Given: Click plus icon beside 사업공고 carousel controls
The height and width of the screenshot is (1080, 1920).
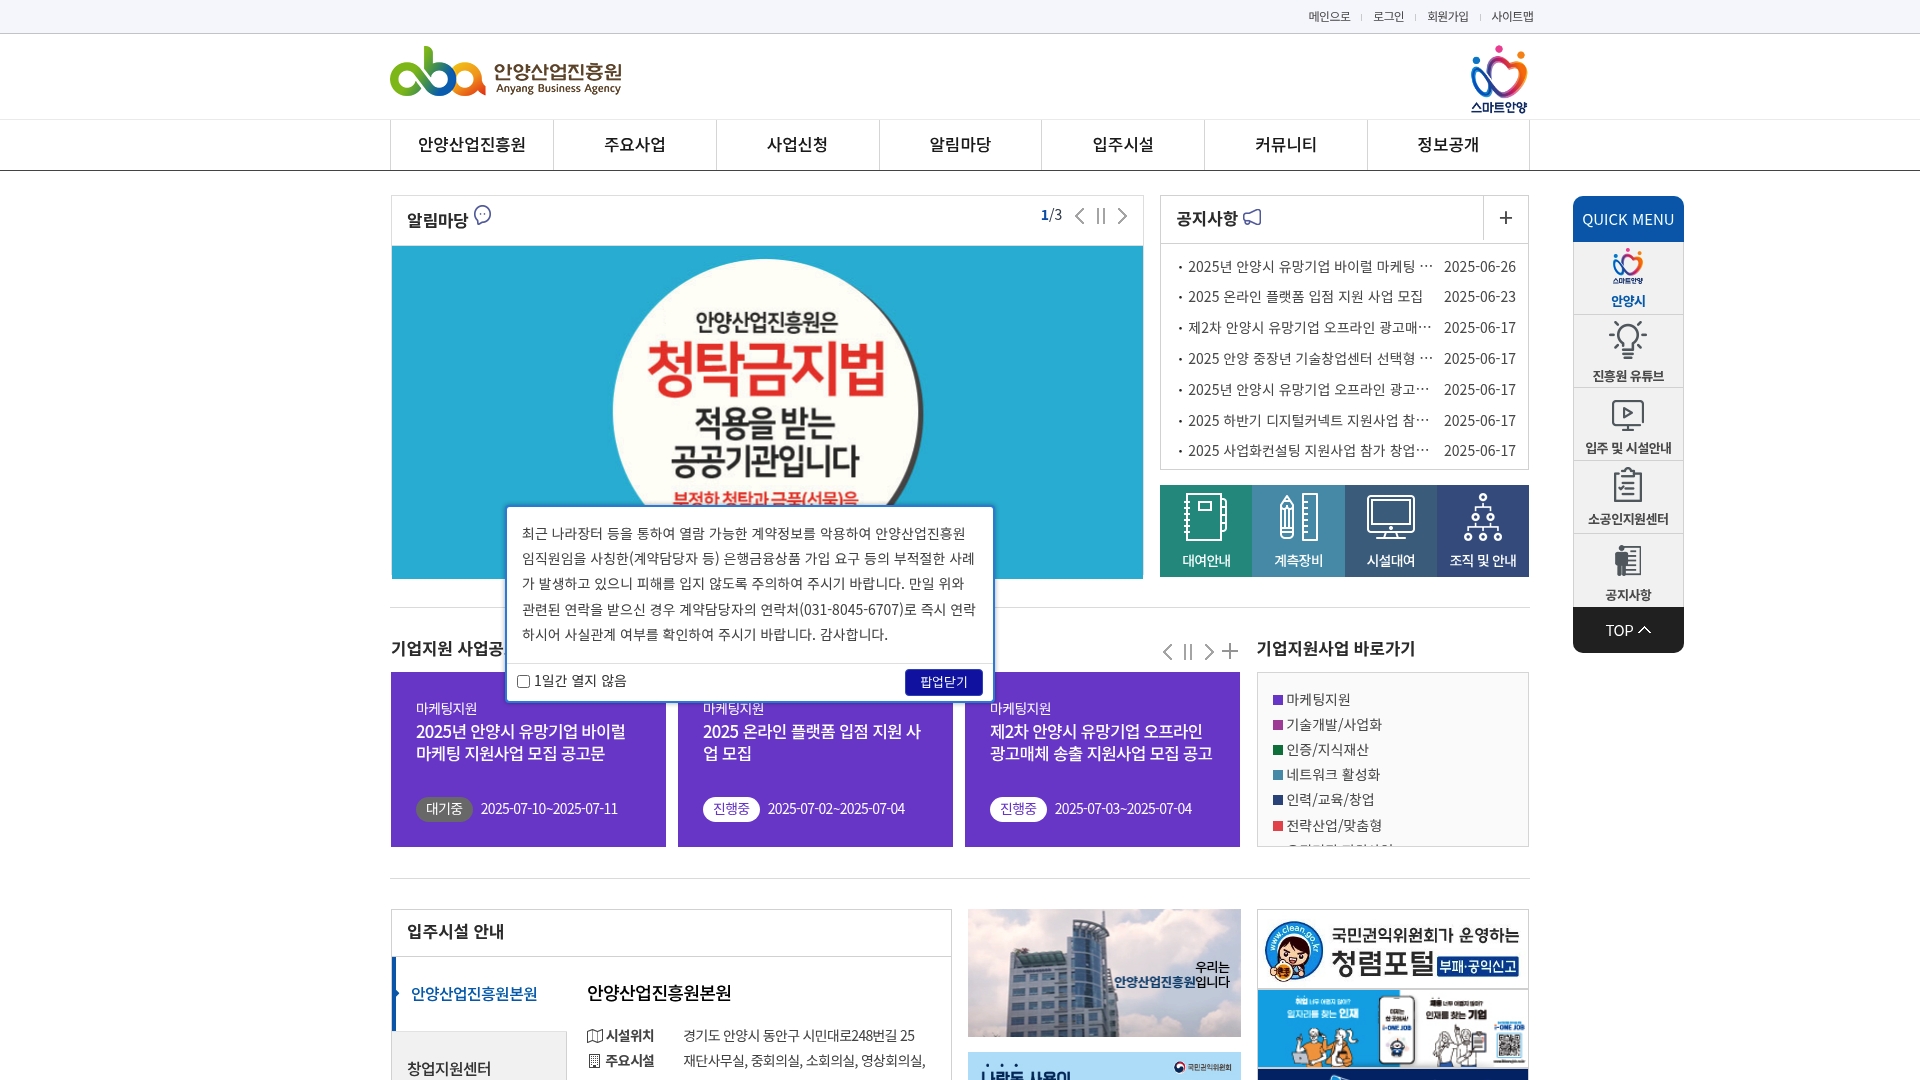Looking at the screenshot, I should (1230, 652).
